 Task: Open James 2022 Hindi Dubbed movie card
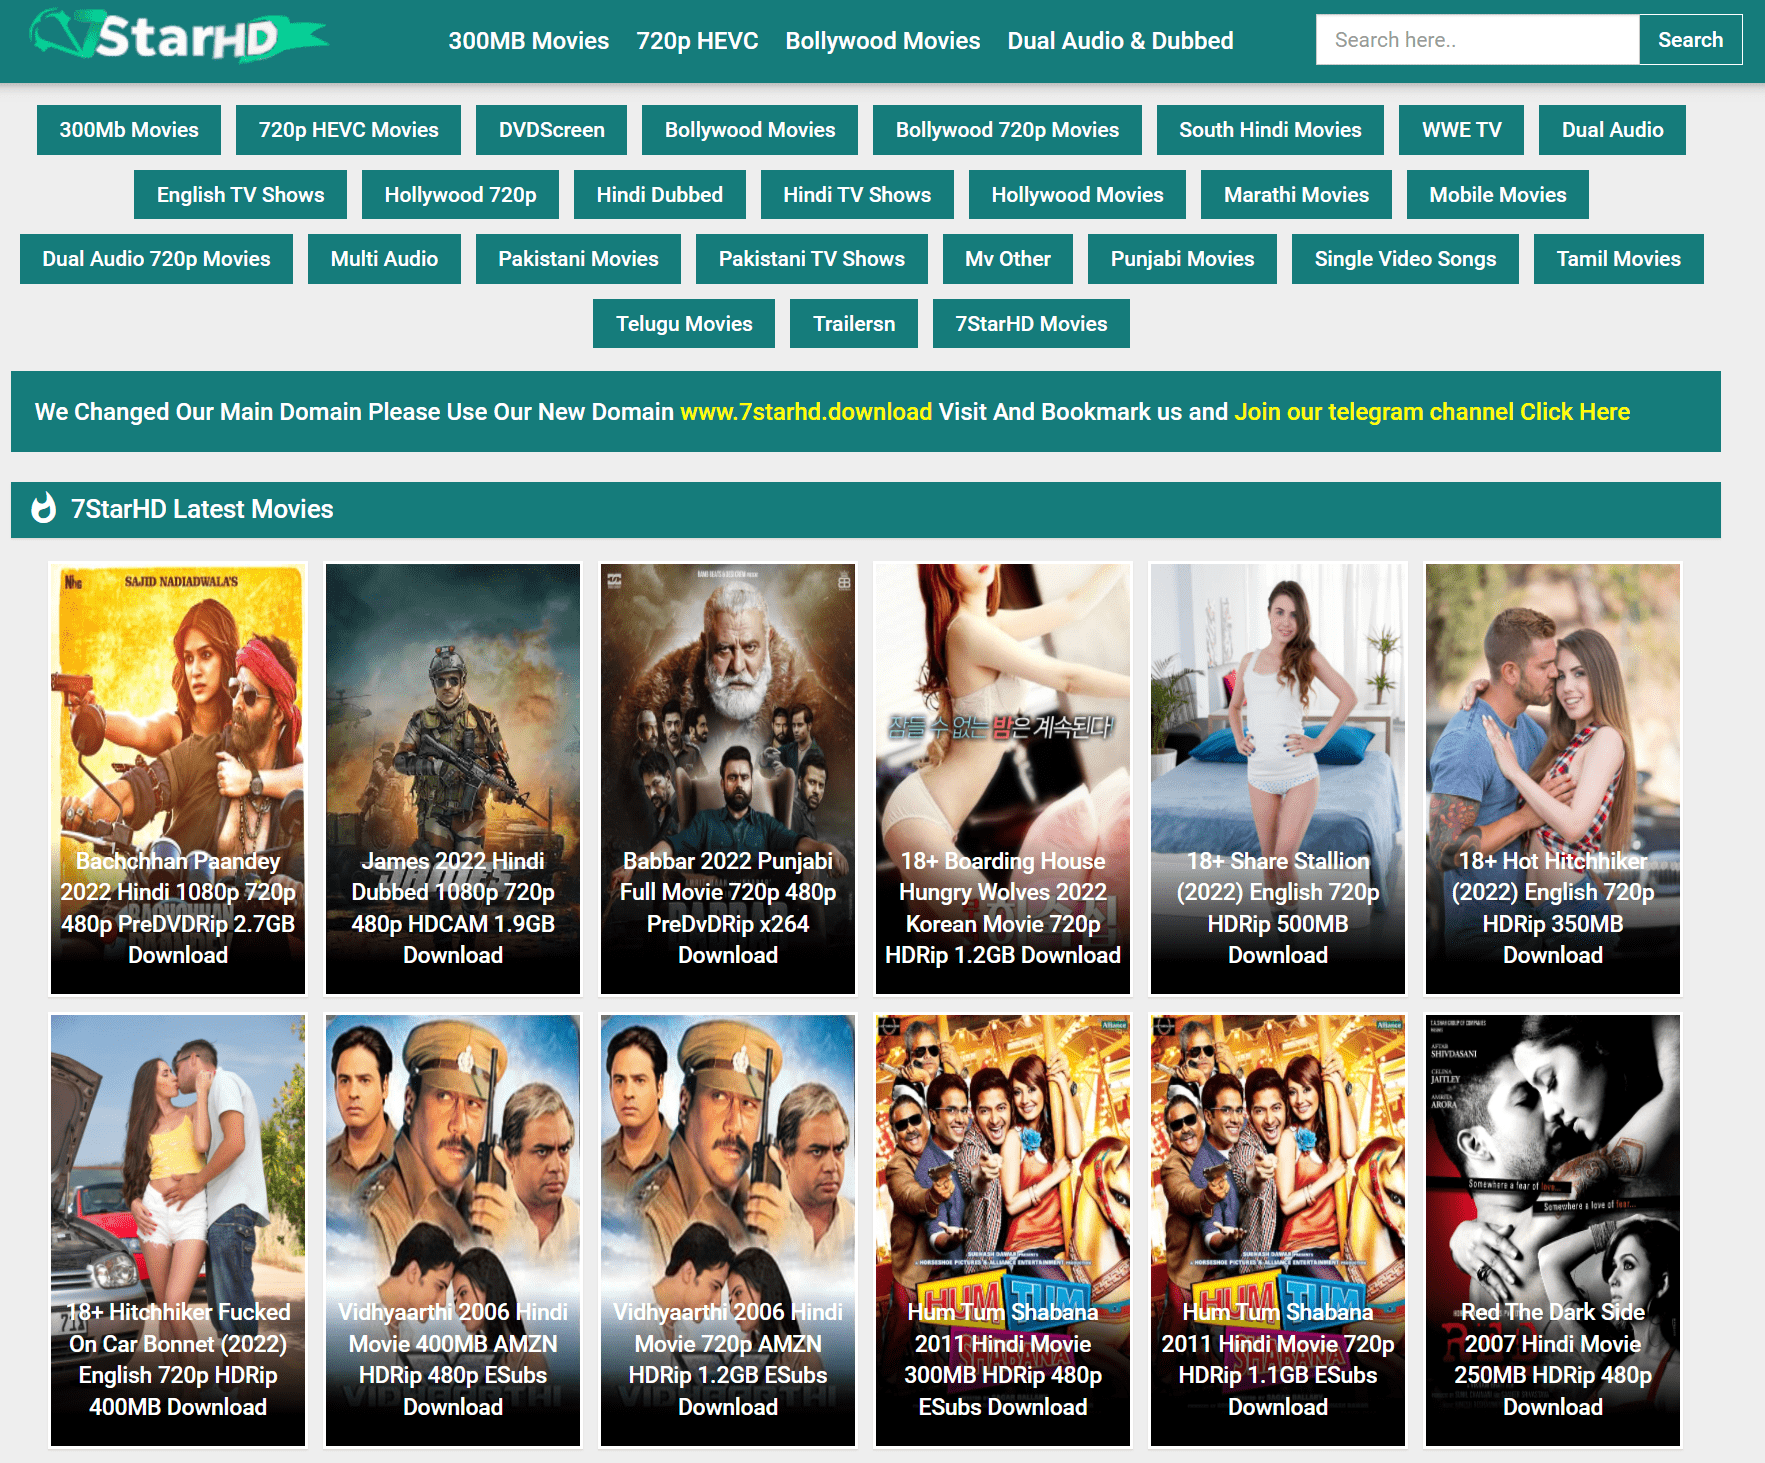pyautogui.click(x=453, y=779)
